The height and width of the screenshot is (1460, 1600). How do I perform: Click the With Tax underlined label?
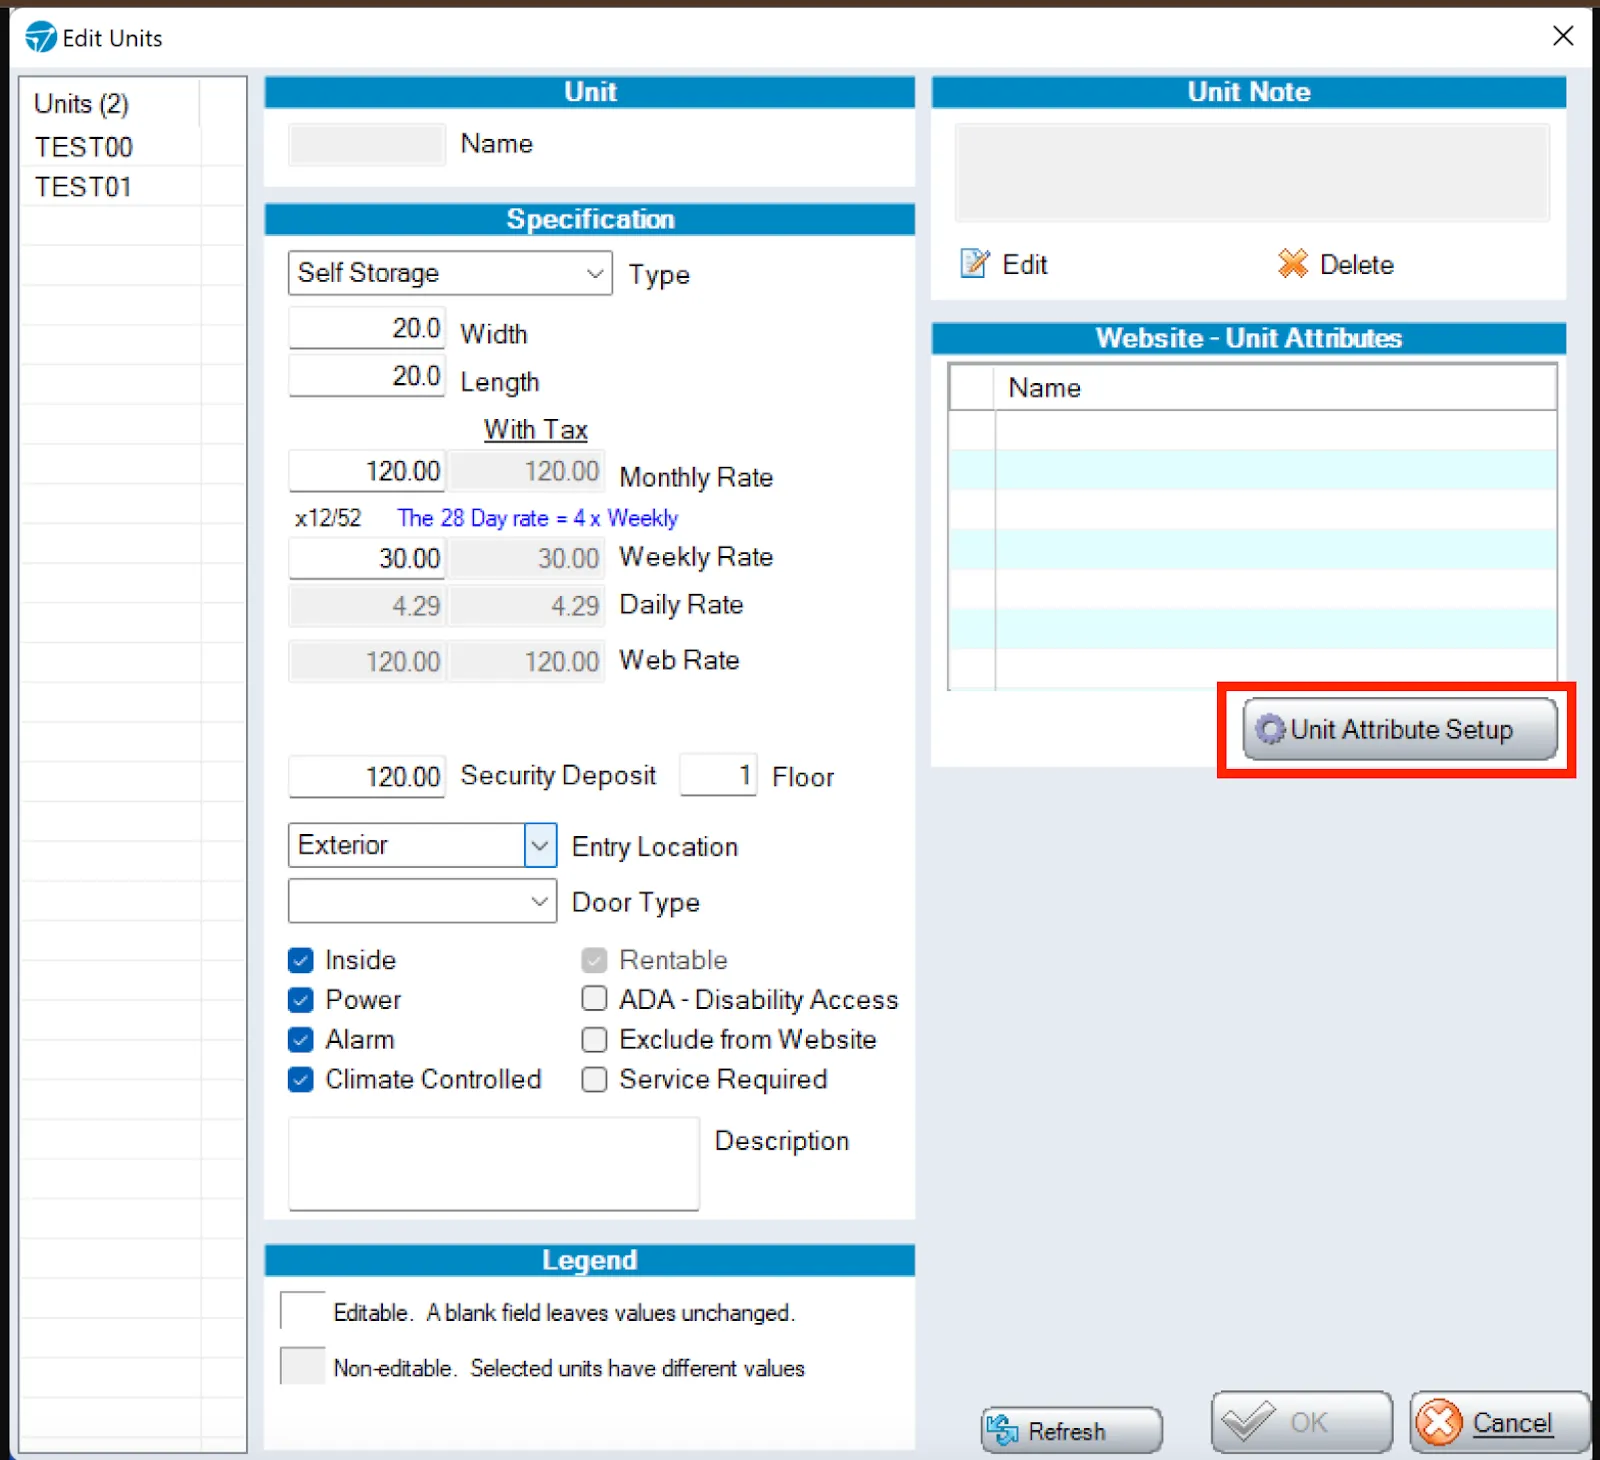[x=536, y=430]
